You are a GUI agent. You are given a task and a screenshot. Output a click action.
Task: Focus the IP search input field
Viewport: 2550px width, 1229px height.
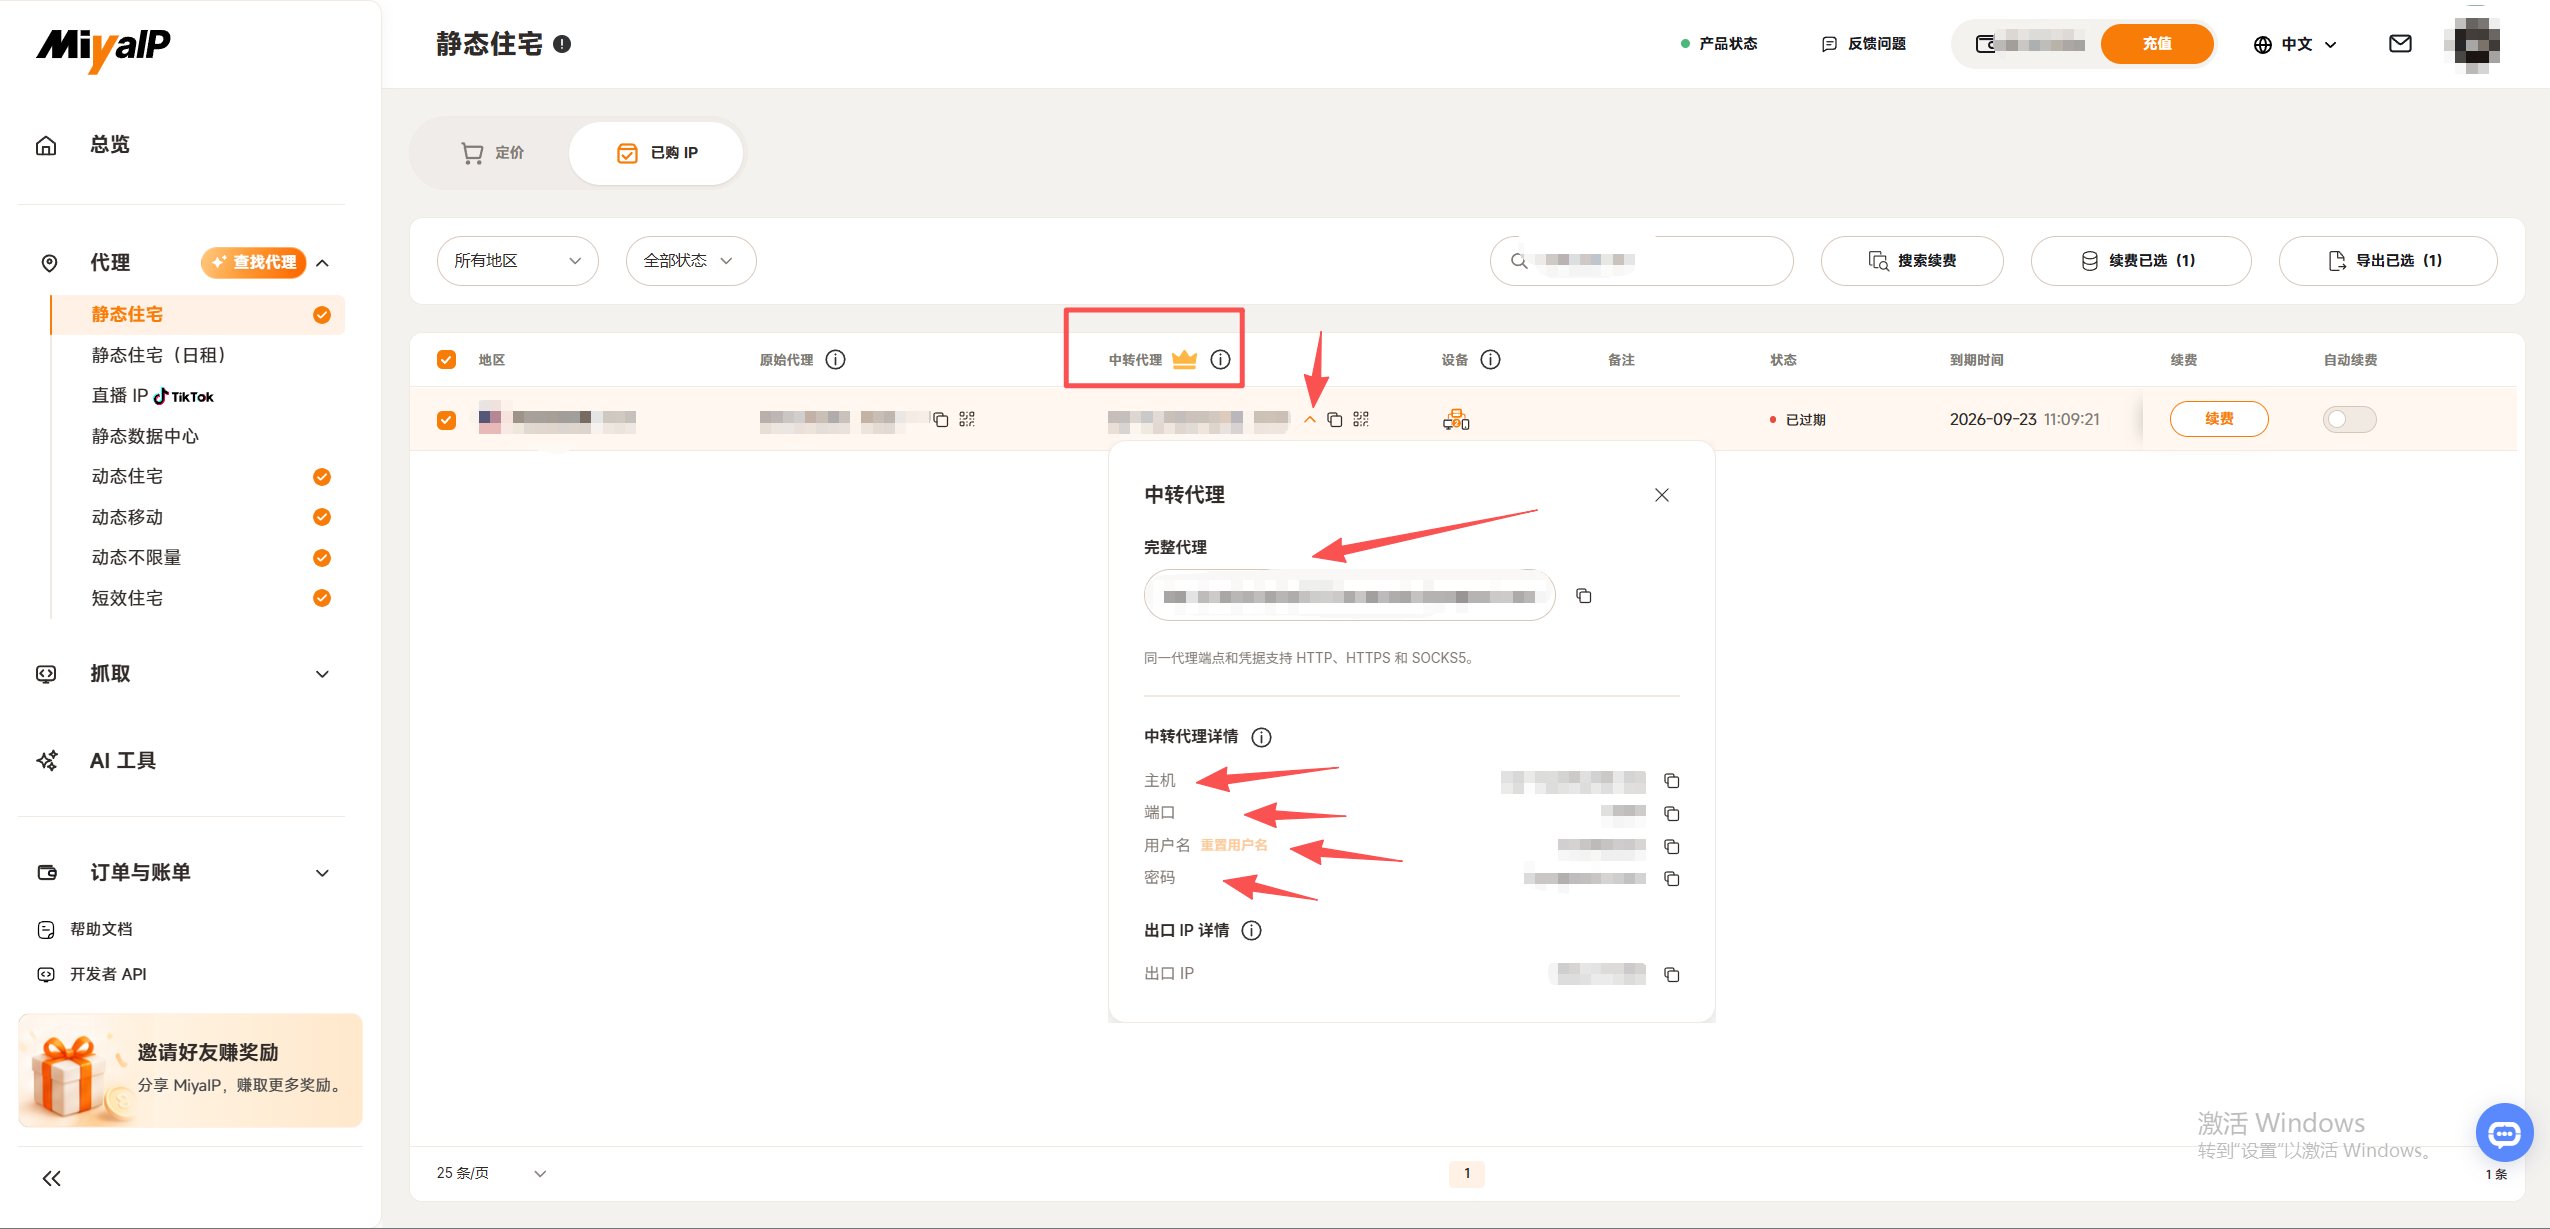click(1641, 261)
